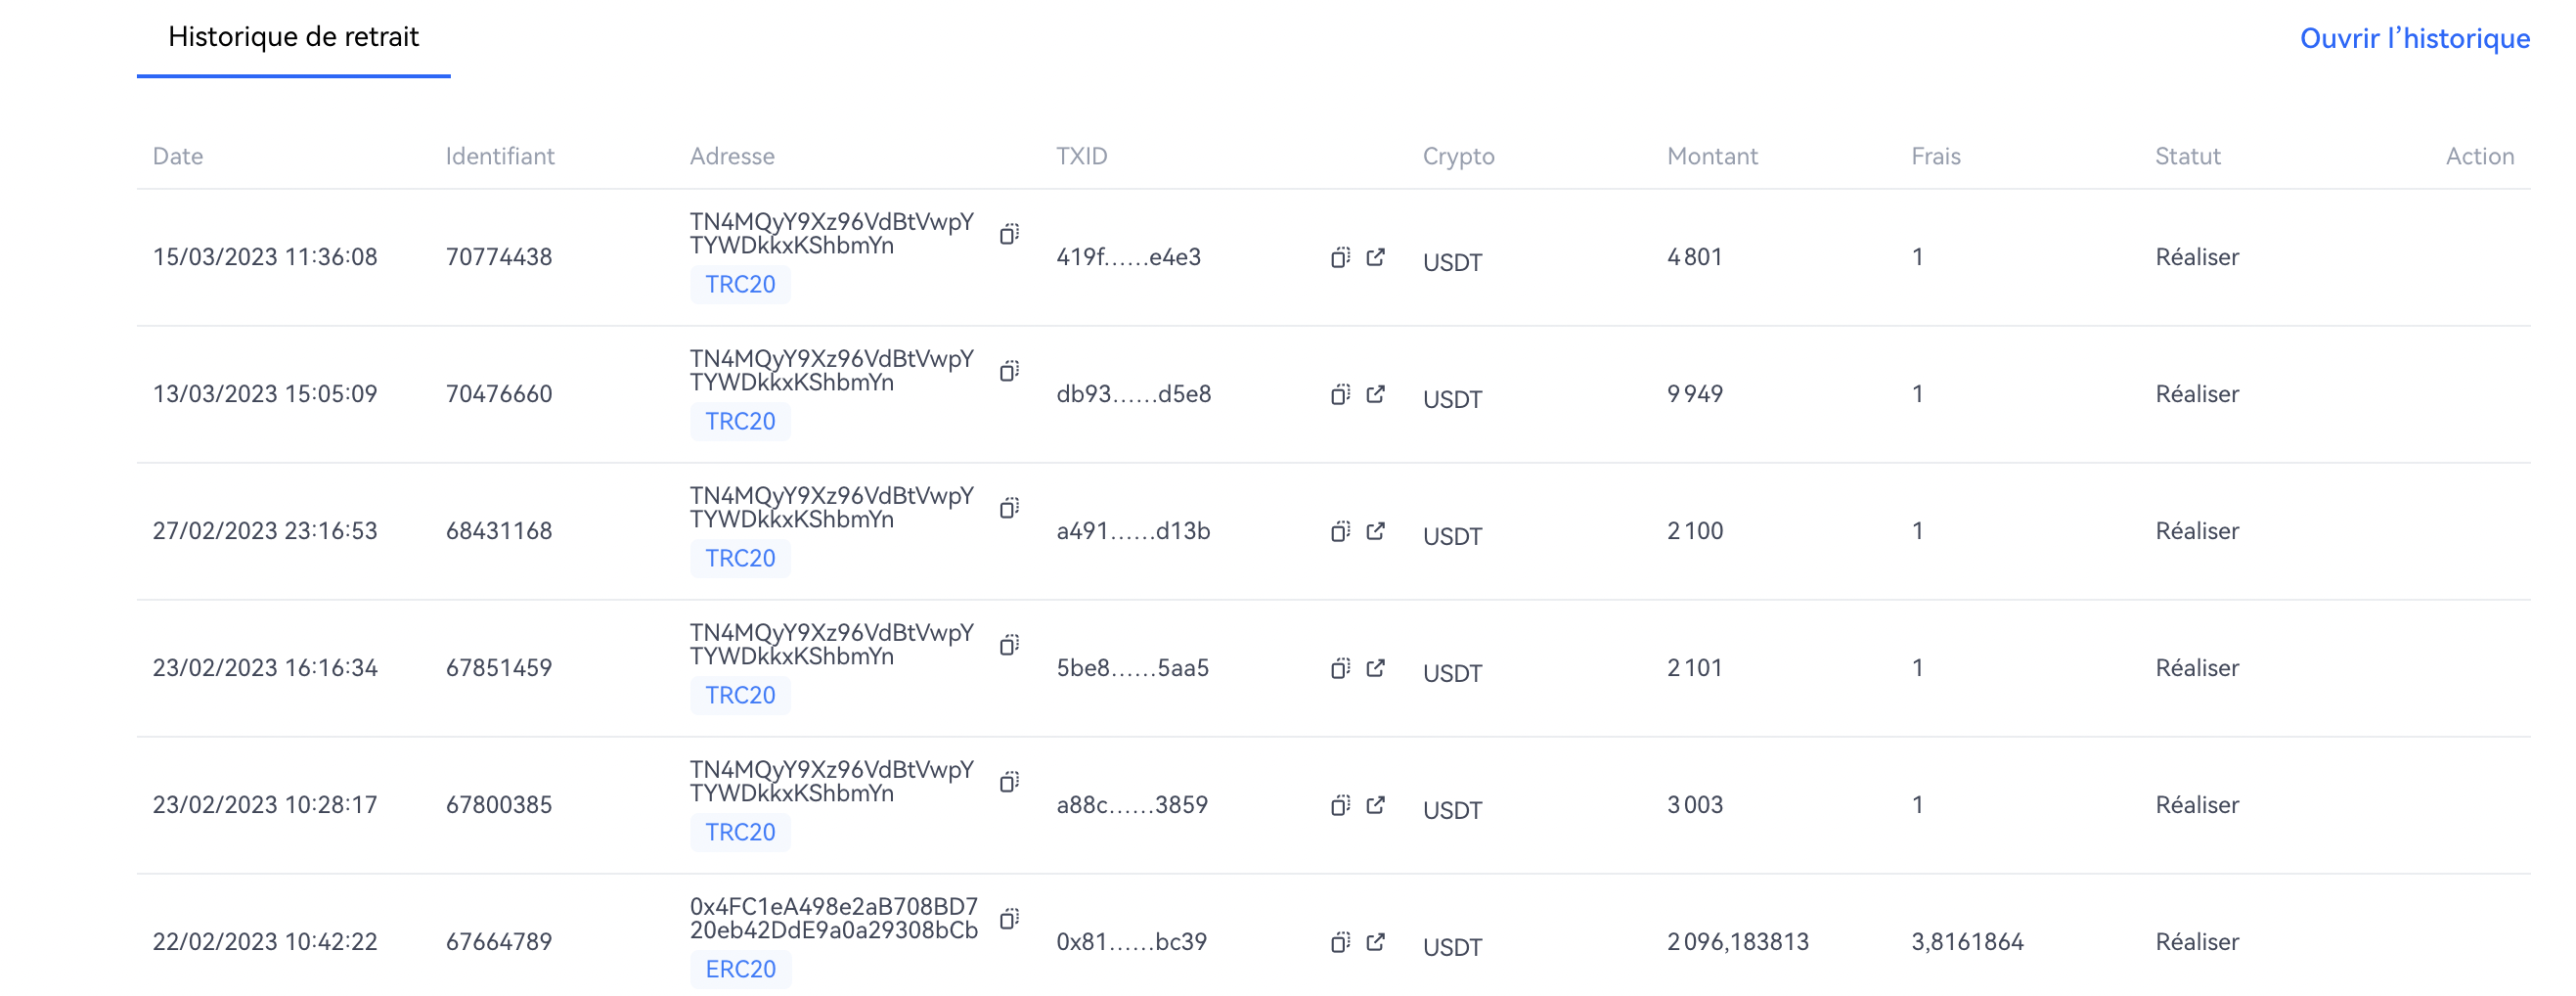
Task: Click TRC20 tag on 13/03/2023 withdrawal
Action: tap(740, 422)
